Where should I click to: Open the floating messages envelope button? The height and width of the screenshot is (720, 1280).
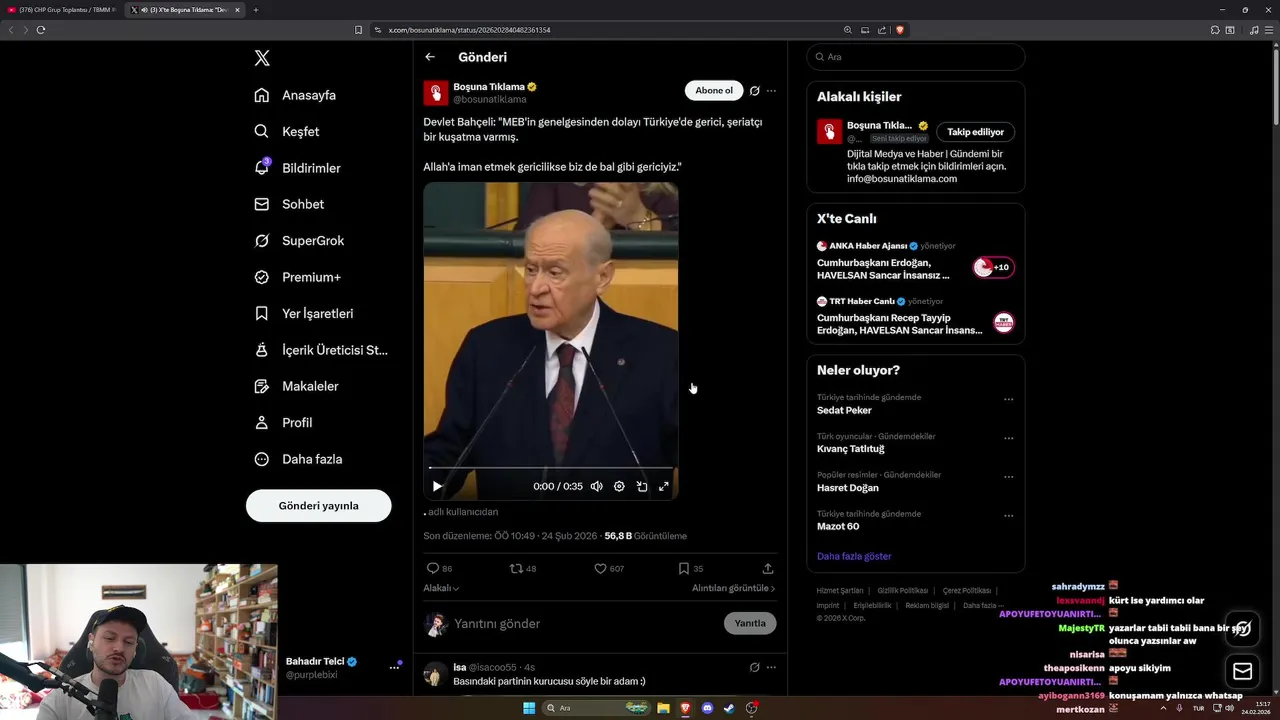coord(1243,672)
